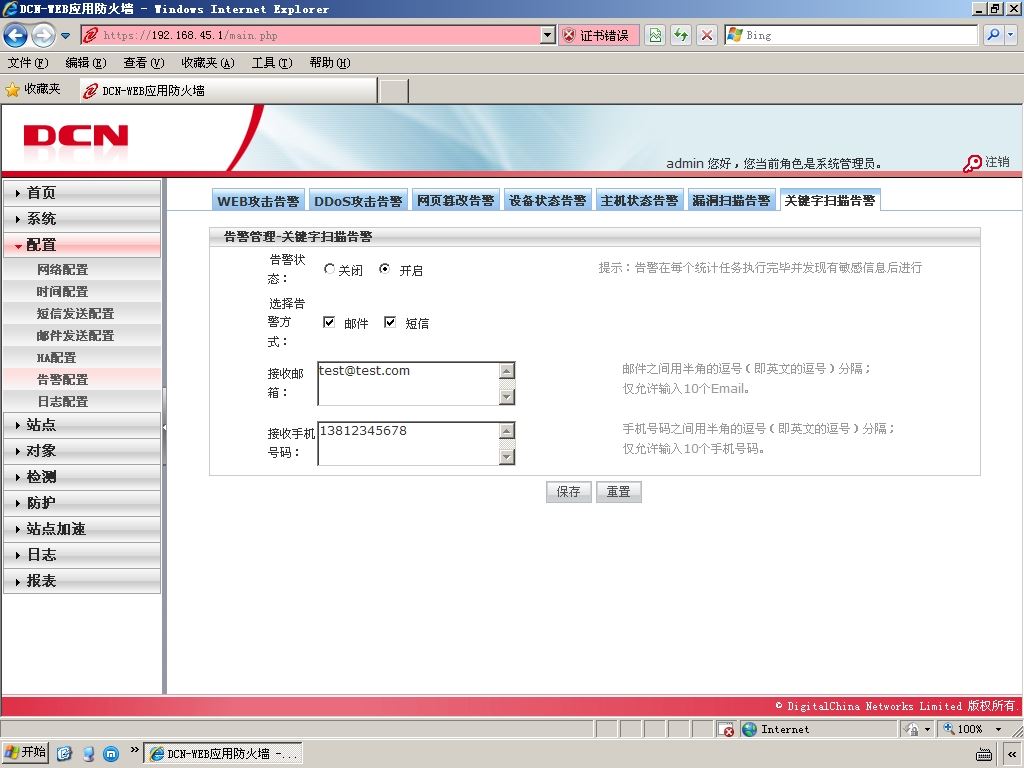Click the compatibility view icon
This screenshot has height=768, width=1024.
(655, 35)
